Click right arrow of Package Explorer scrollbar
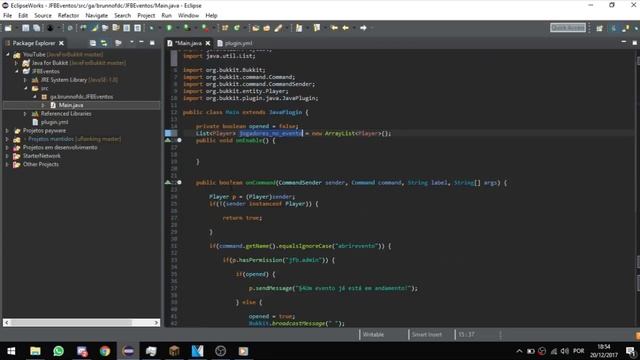The height and width of the screenshot is (360, 640). point(156,322)
